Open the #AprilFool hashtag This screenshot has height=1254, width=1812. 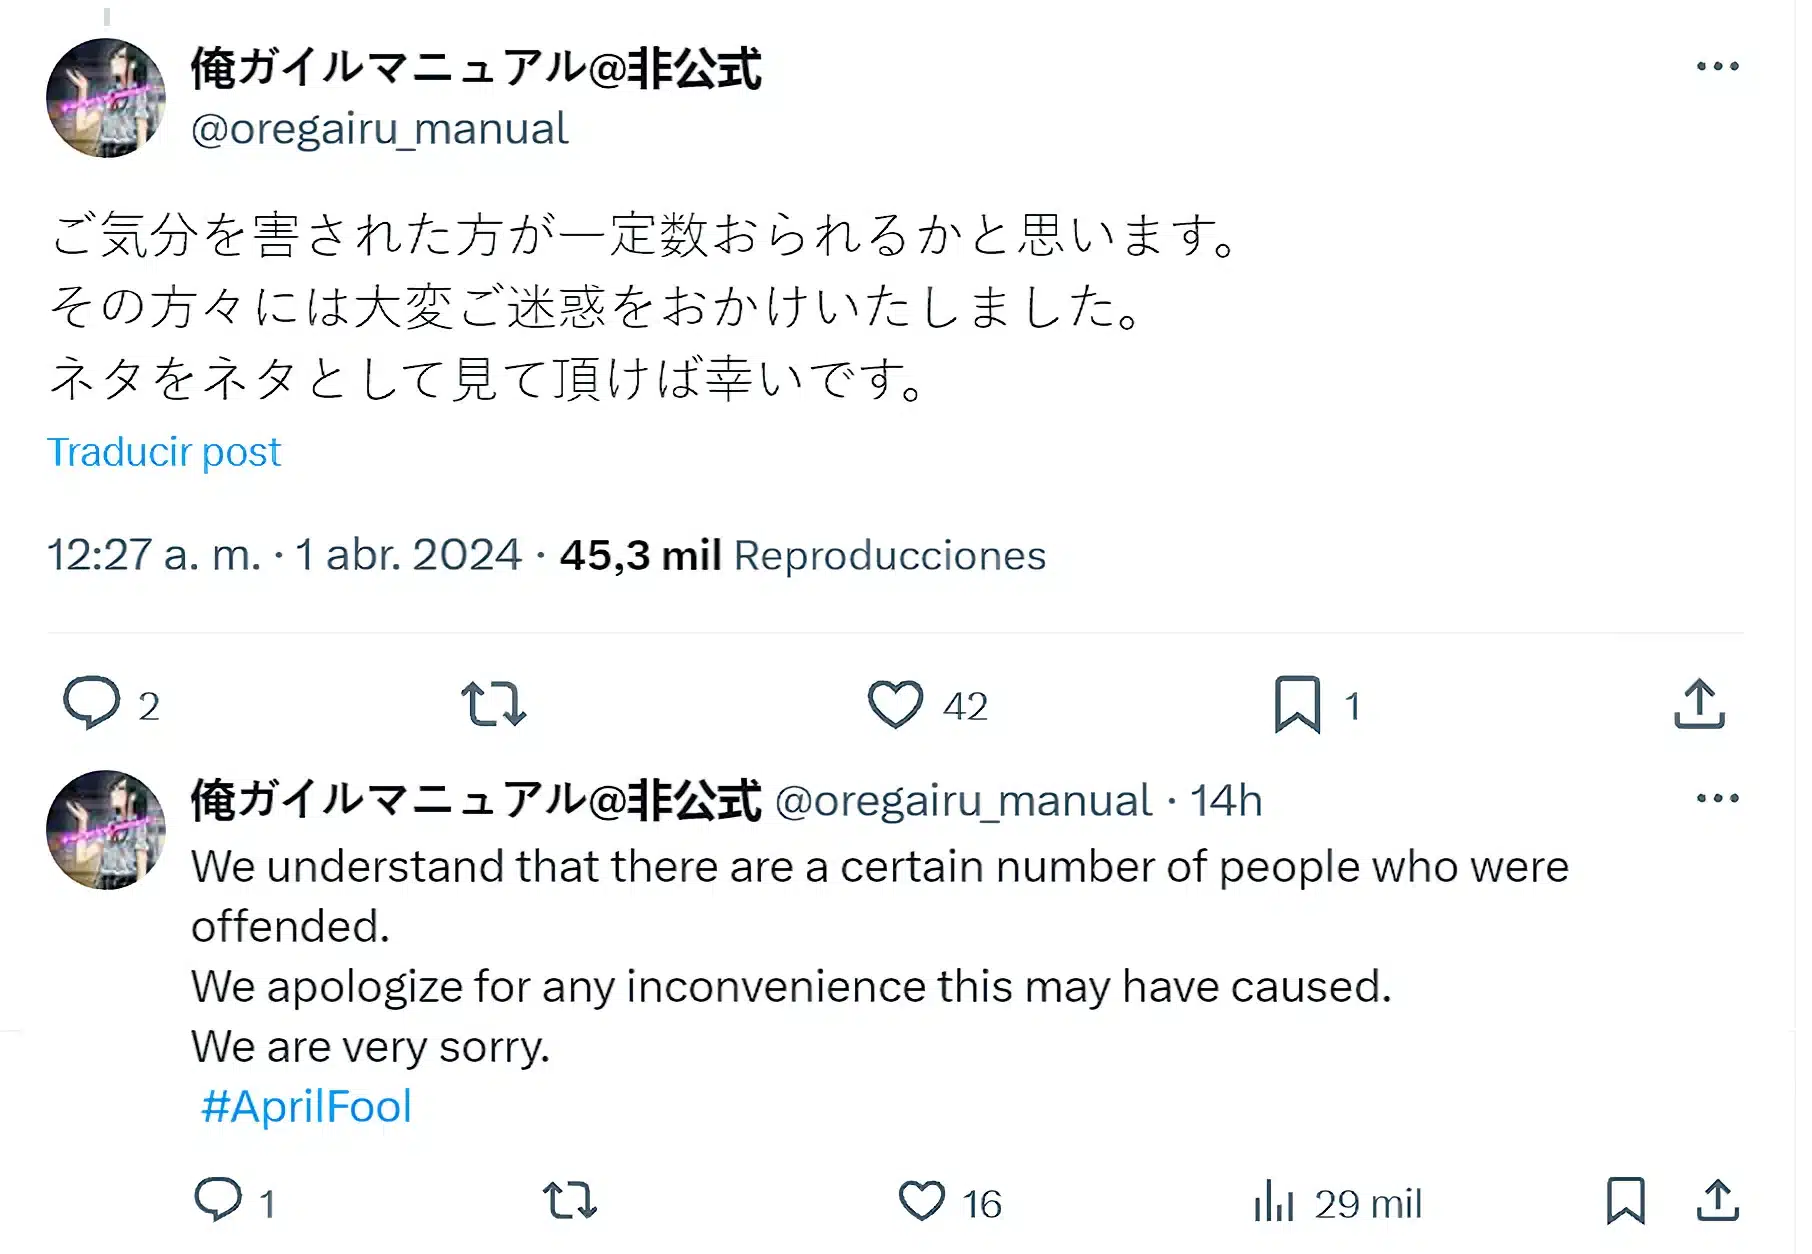pyautogui.click(x=306, y=1107)
